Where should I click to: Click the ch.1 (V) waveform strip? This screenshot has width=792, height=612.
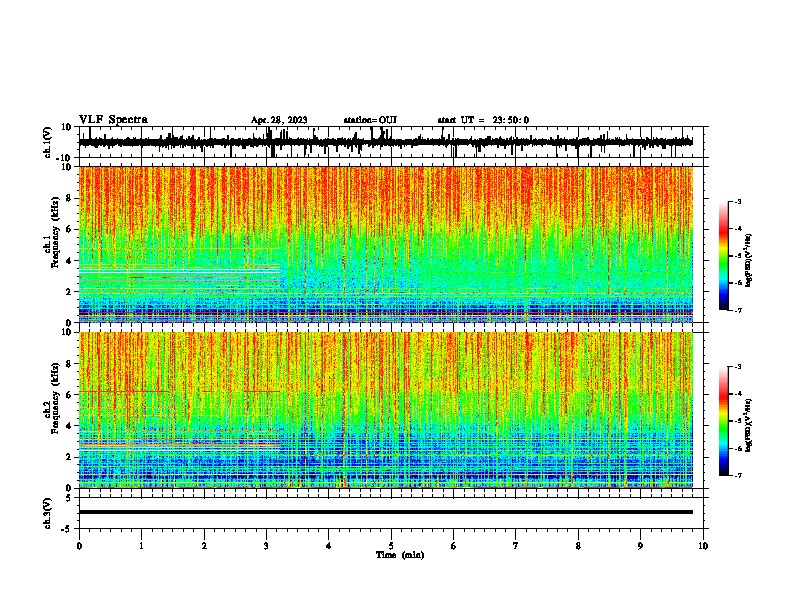coord(386,142)
